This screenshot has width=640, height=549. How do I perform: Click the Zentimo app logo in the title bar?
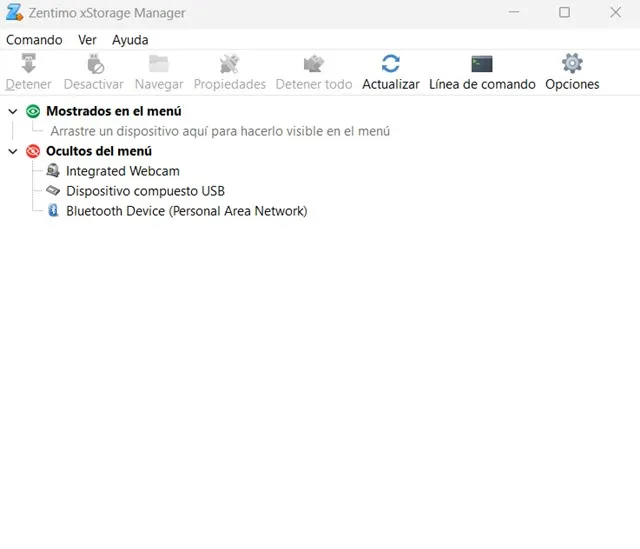14,12
